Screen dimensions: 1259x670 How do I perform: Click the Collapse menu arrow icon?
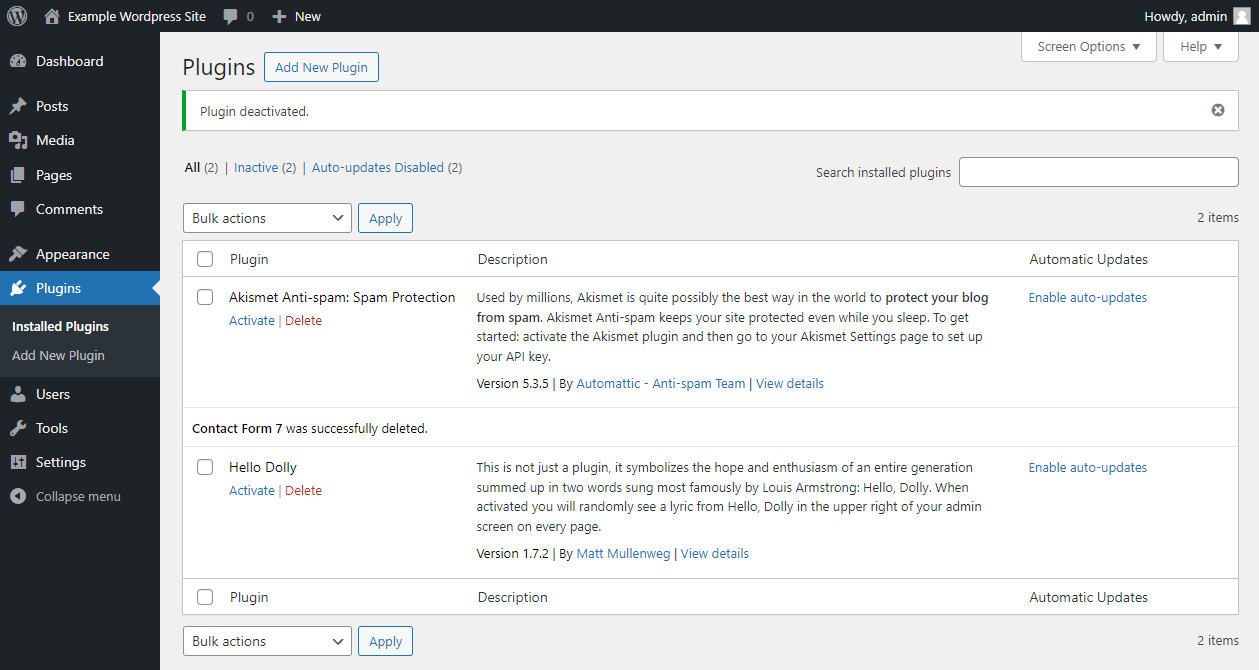(18, 496)
